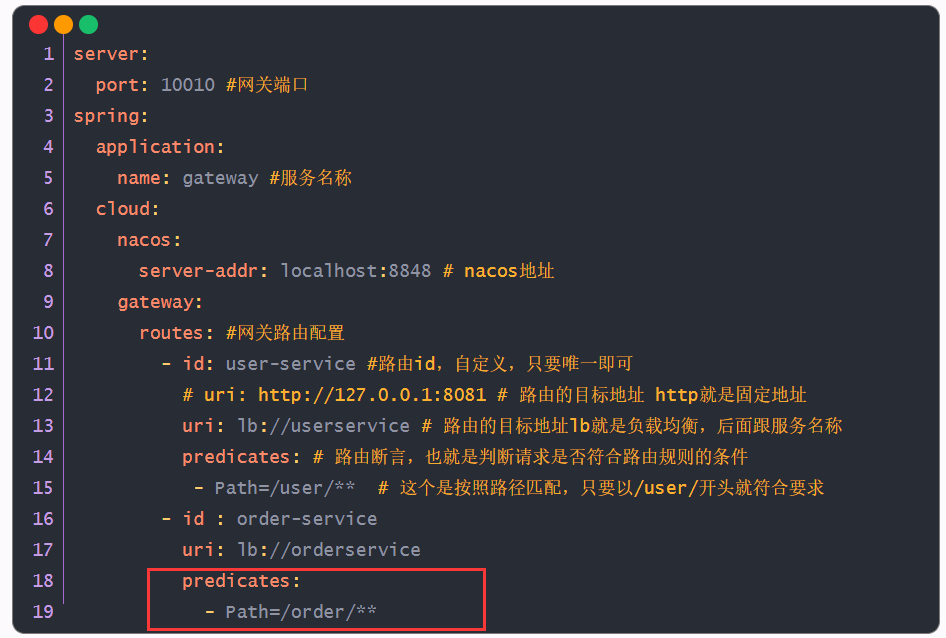Click the Path=/order/** predicate in the red box
Image resolution: width=946 pixels, height=638 pixels.
300,611
